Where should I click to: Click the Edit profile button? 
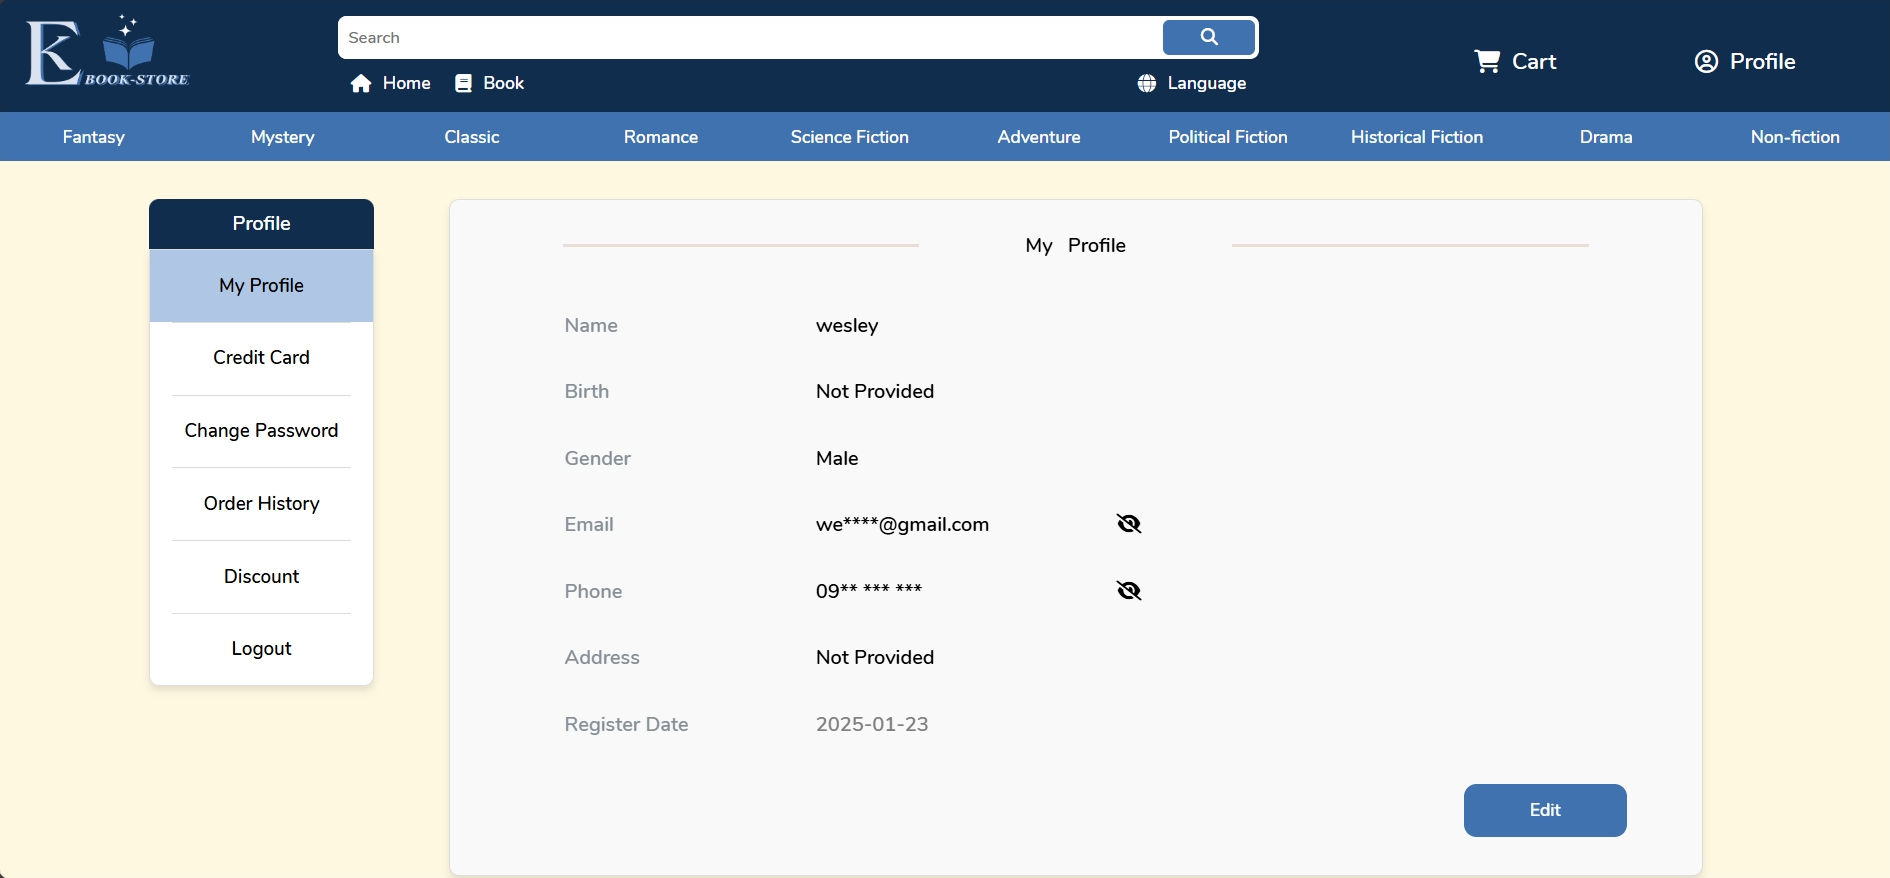(1544, 810)
